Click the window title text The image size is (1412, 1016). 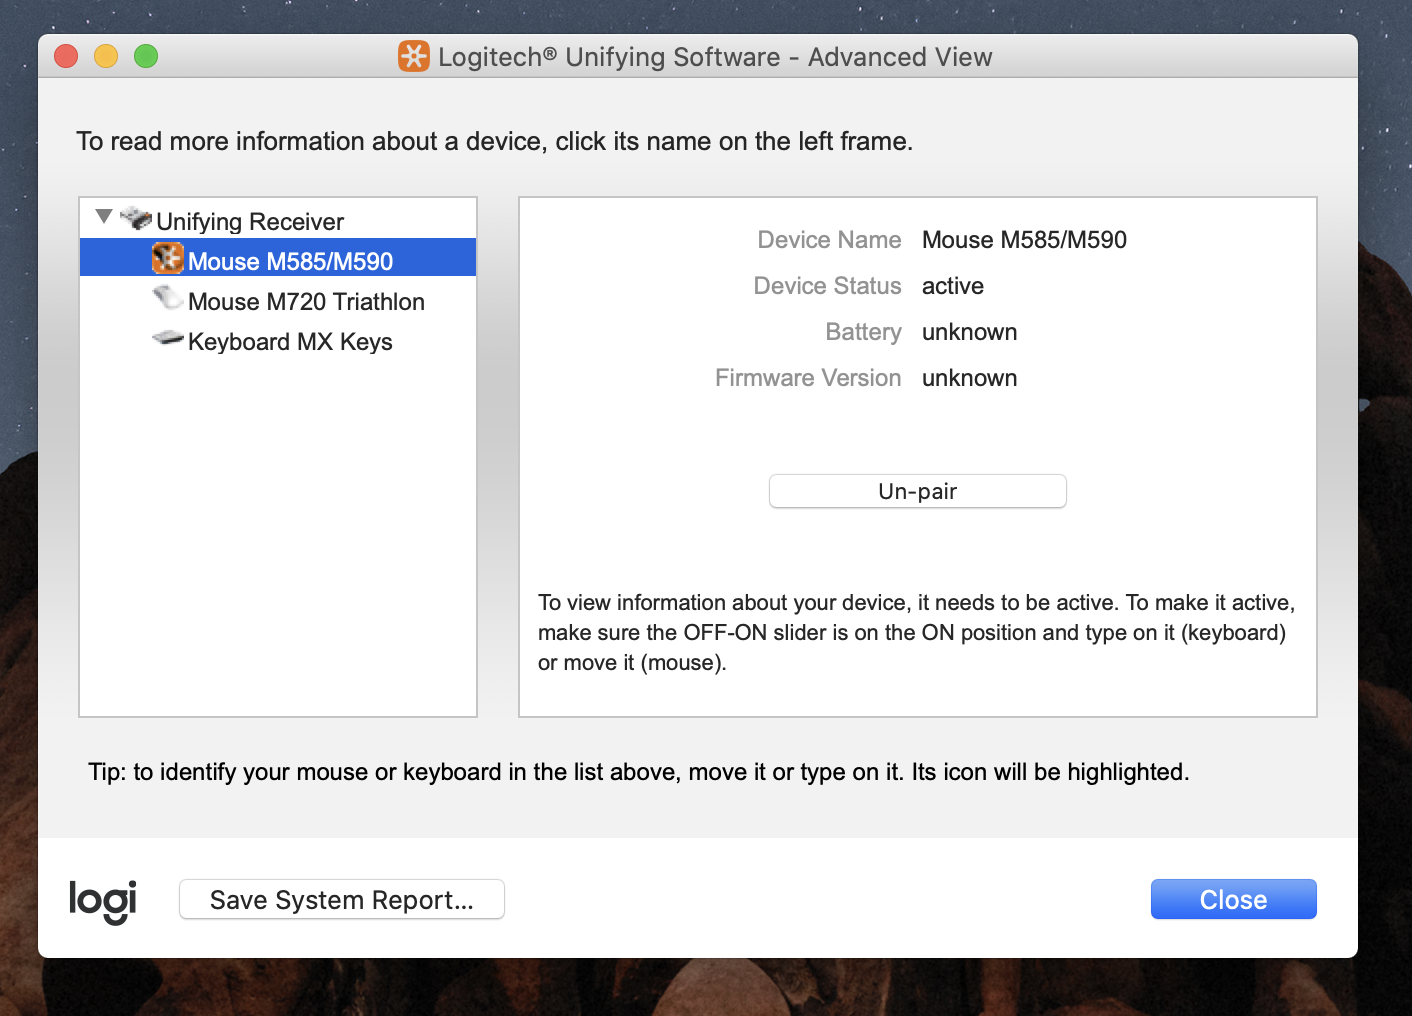[x=715, y=57]
